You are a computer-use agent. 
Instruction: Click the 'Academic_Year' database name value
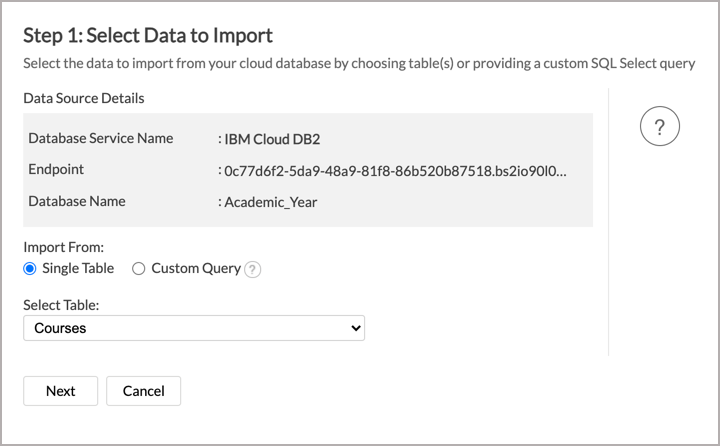coord(270,202)
